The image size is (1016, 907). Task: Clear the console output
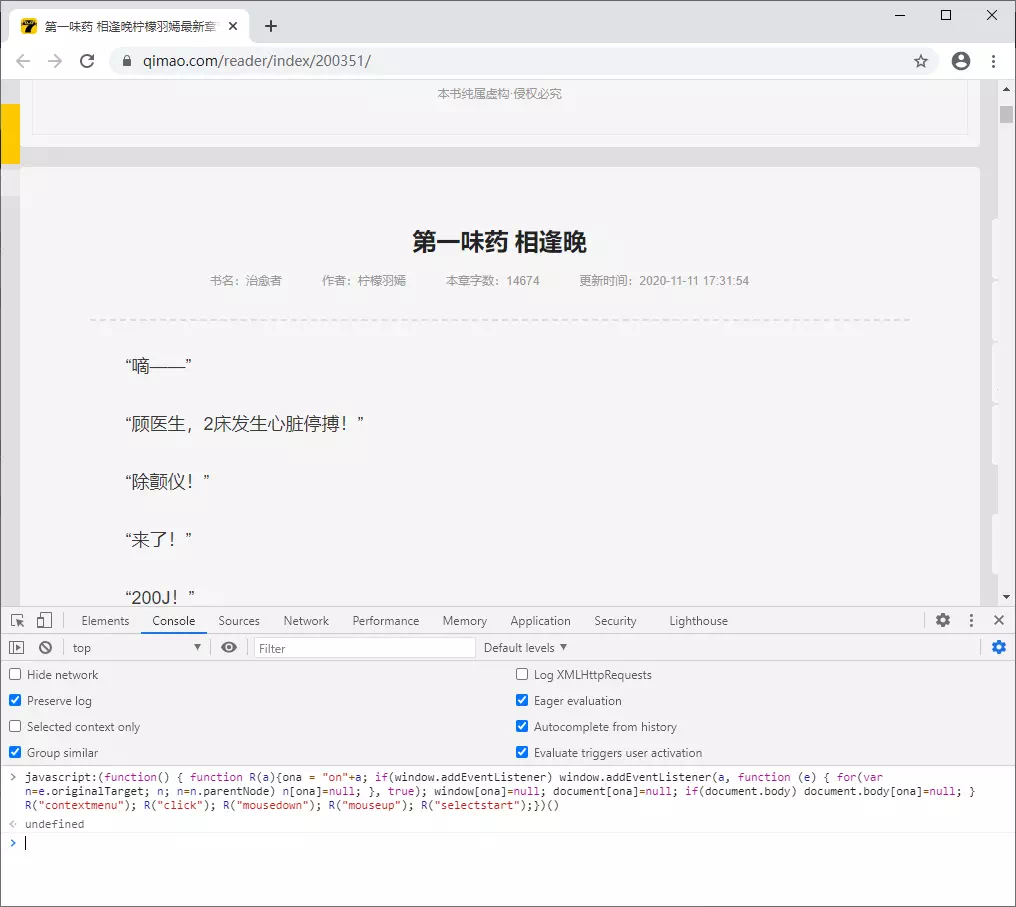tap(45, 647)
